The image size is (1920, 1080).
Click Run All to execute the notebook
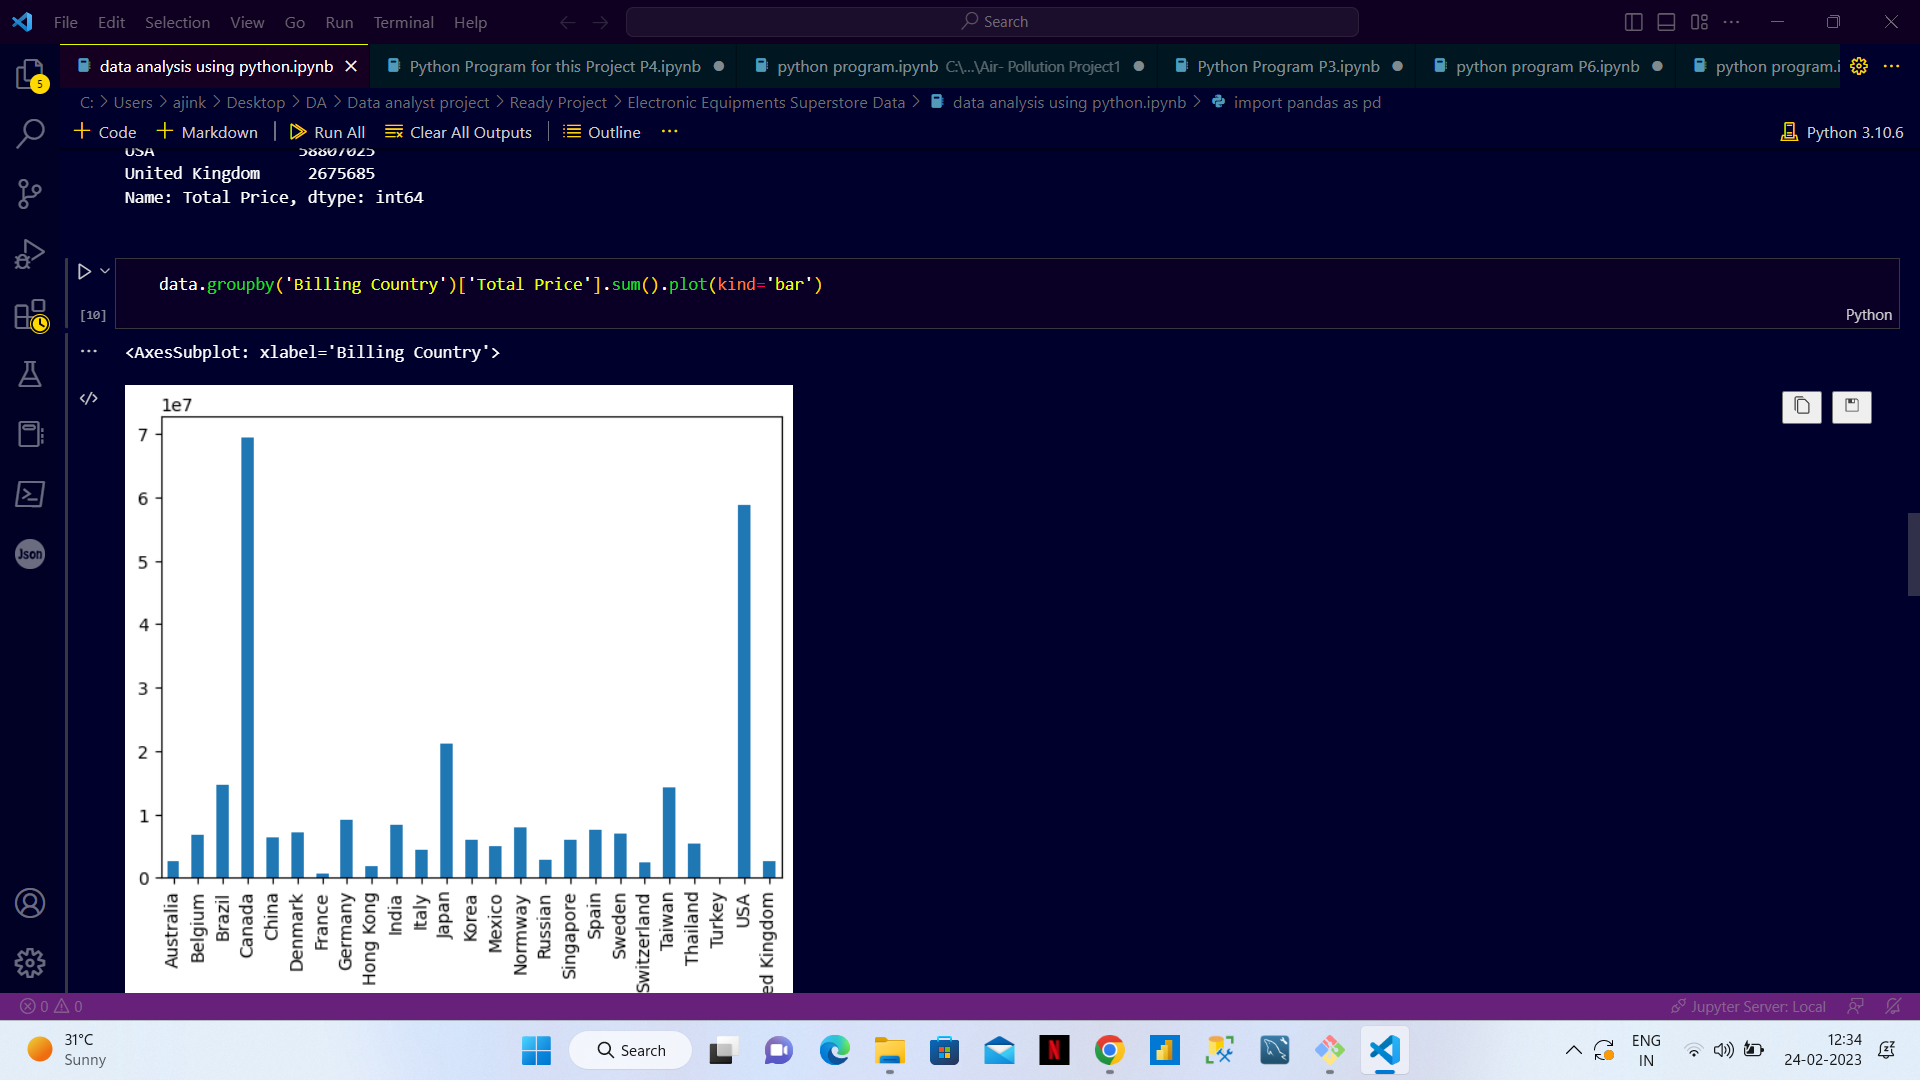pos(327,131)
